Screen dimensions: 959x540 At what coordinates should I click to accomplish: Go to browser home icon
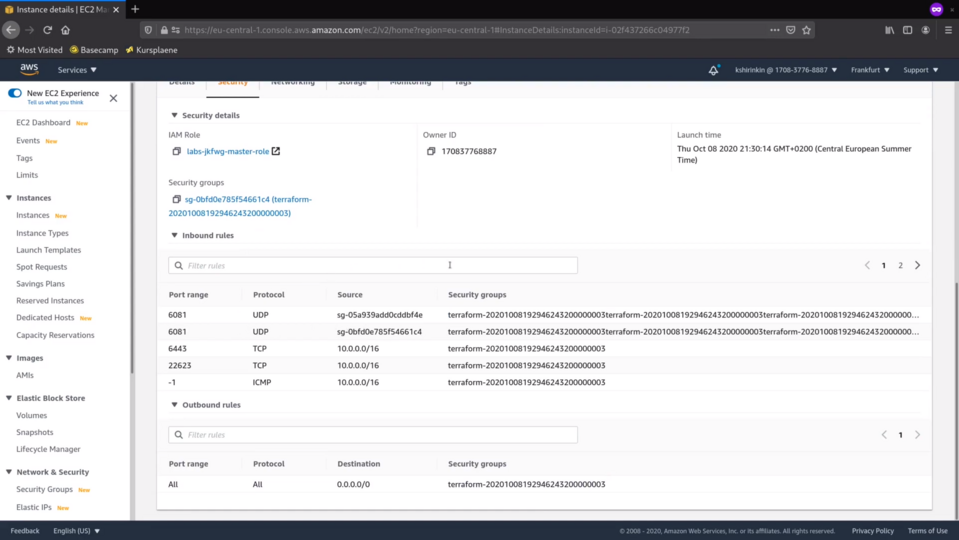65,29
